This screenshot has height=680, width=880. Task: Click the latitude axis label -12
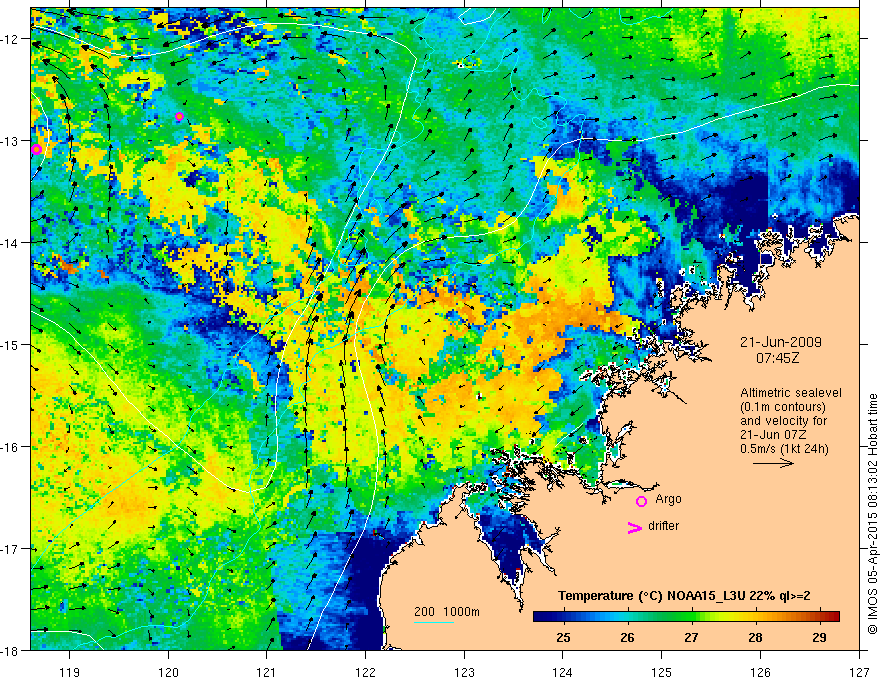pyautogui.click(x=10, y=39)
